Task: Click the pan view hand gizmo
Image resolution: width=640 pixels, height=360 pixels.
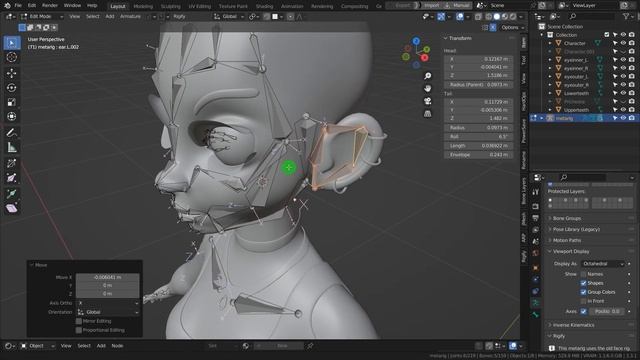Action: 427,88
